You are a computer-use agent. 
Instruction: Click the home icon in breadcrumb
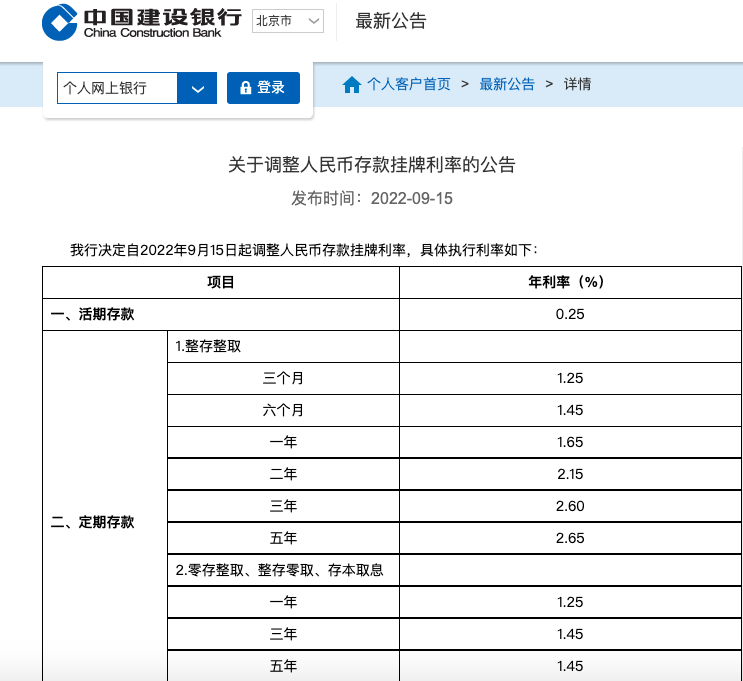pyautogui.click(x=352, y=85)
